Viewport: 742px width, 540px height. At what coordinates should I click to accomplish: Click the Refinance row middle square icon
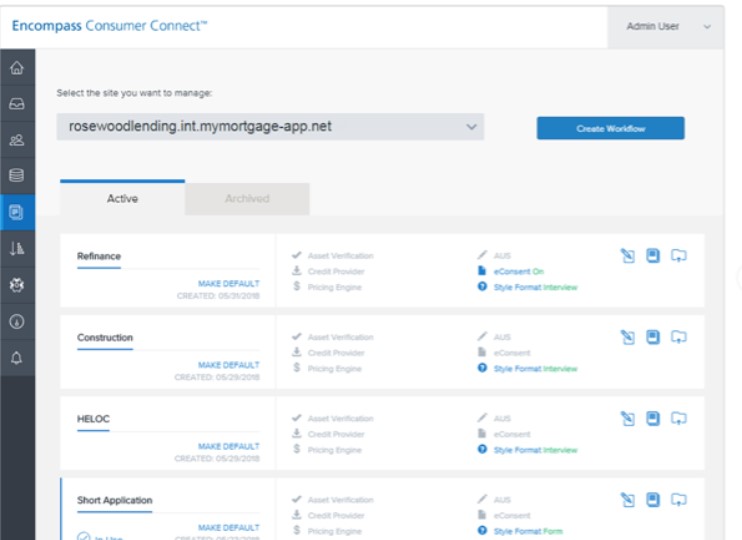(653, 256)
